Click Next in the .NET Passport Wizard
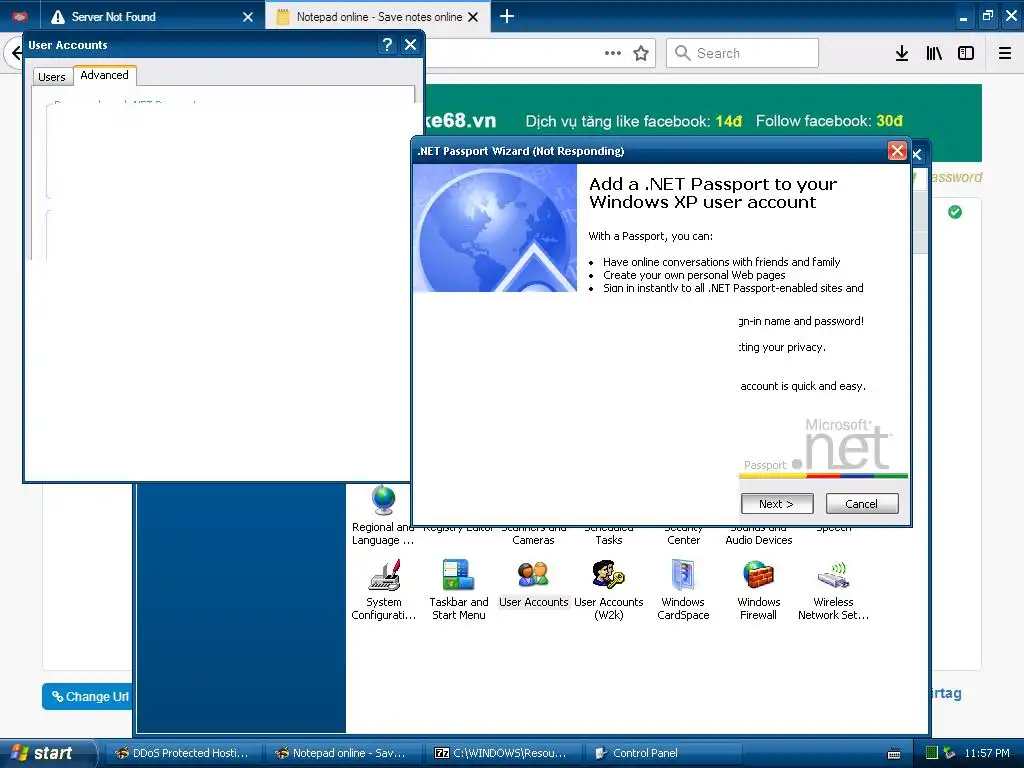The width and height of the screenshot is (1024, 768). [776, 504]
